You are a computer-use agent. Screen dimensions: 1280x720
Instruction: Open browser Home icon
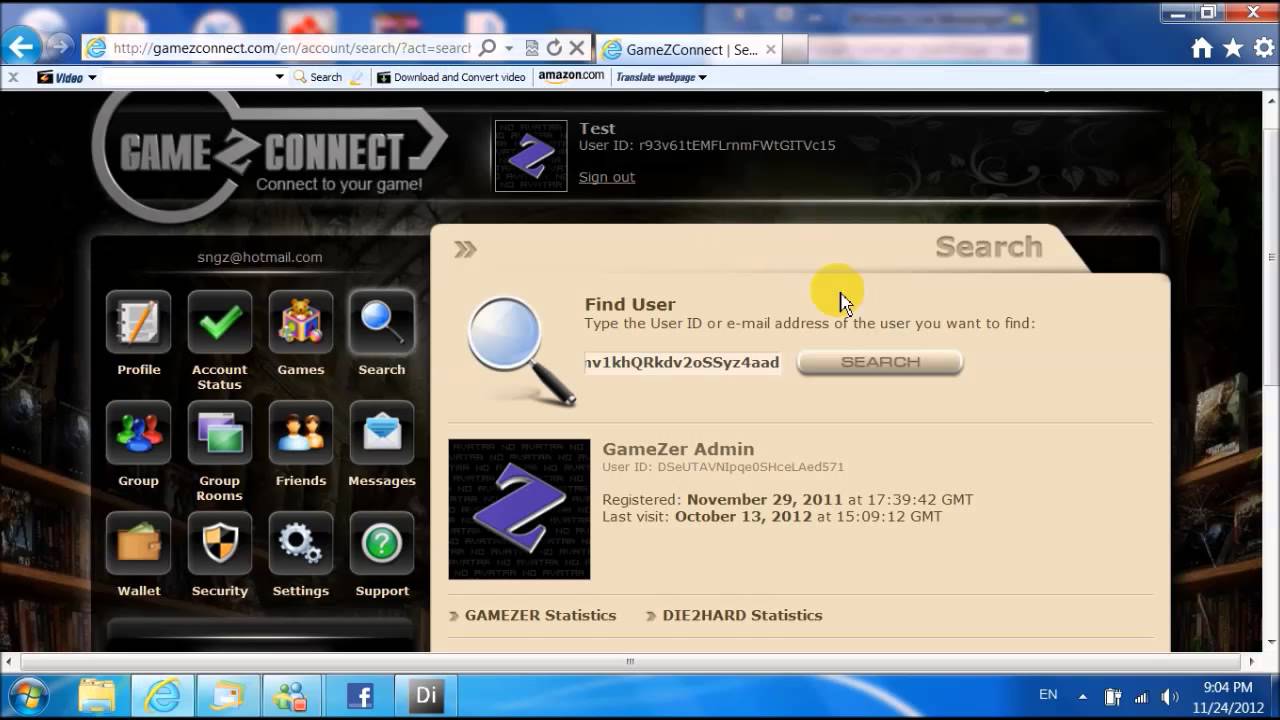(1202, 48)
